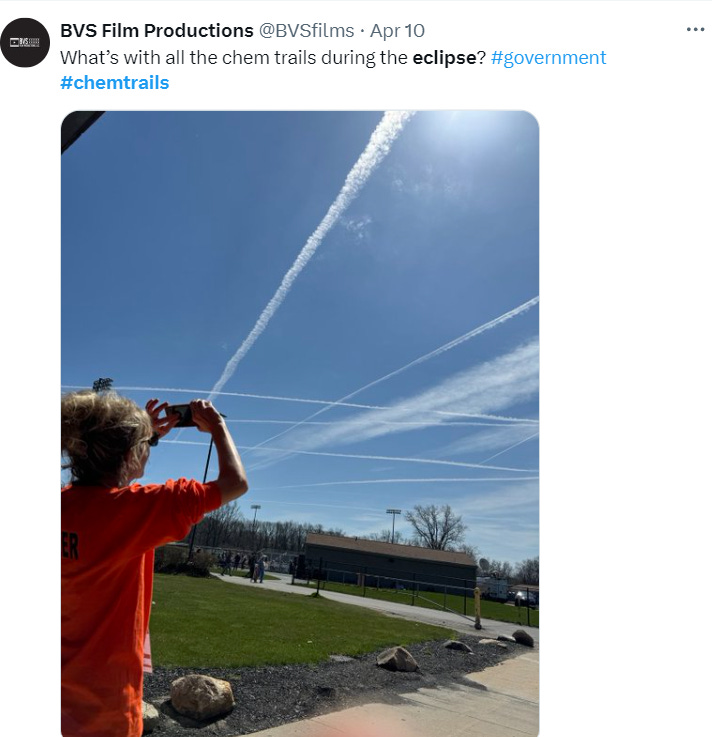Open the Apr 10 timestamp link
The image size is (712, 737).
(397, 31)
